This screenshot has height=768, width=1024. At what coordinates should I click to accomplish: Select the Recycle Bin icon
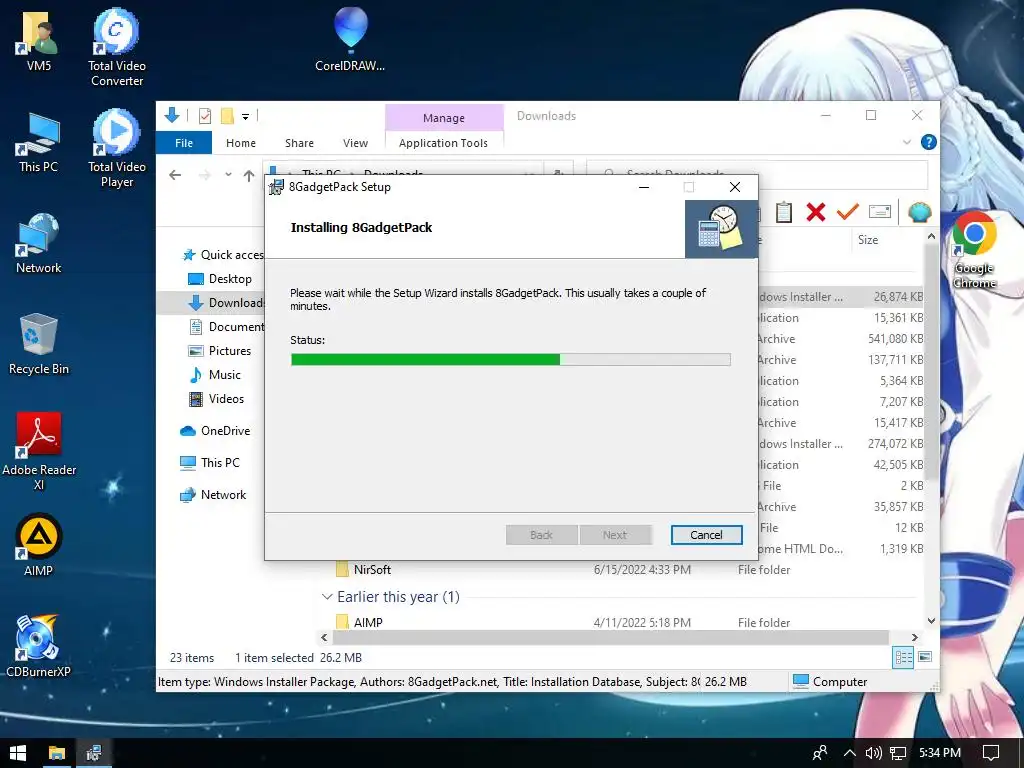coord(39,344)
